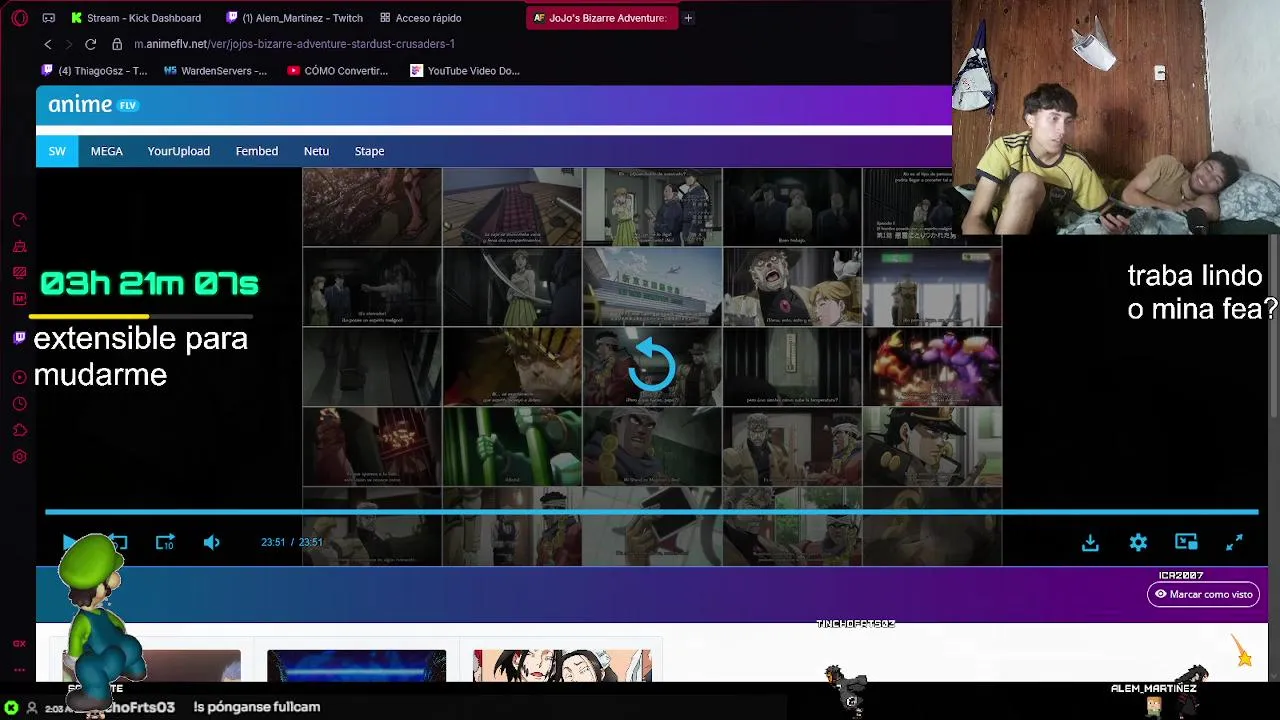This screenshot has height=720, width=1280.
Task: Open ThiagoGsz Twitch bookmark
Action: [94, 71]
